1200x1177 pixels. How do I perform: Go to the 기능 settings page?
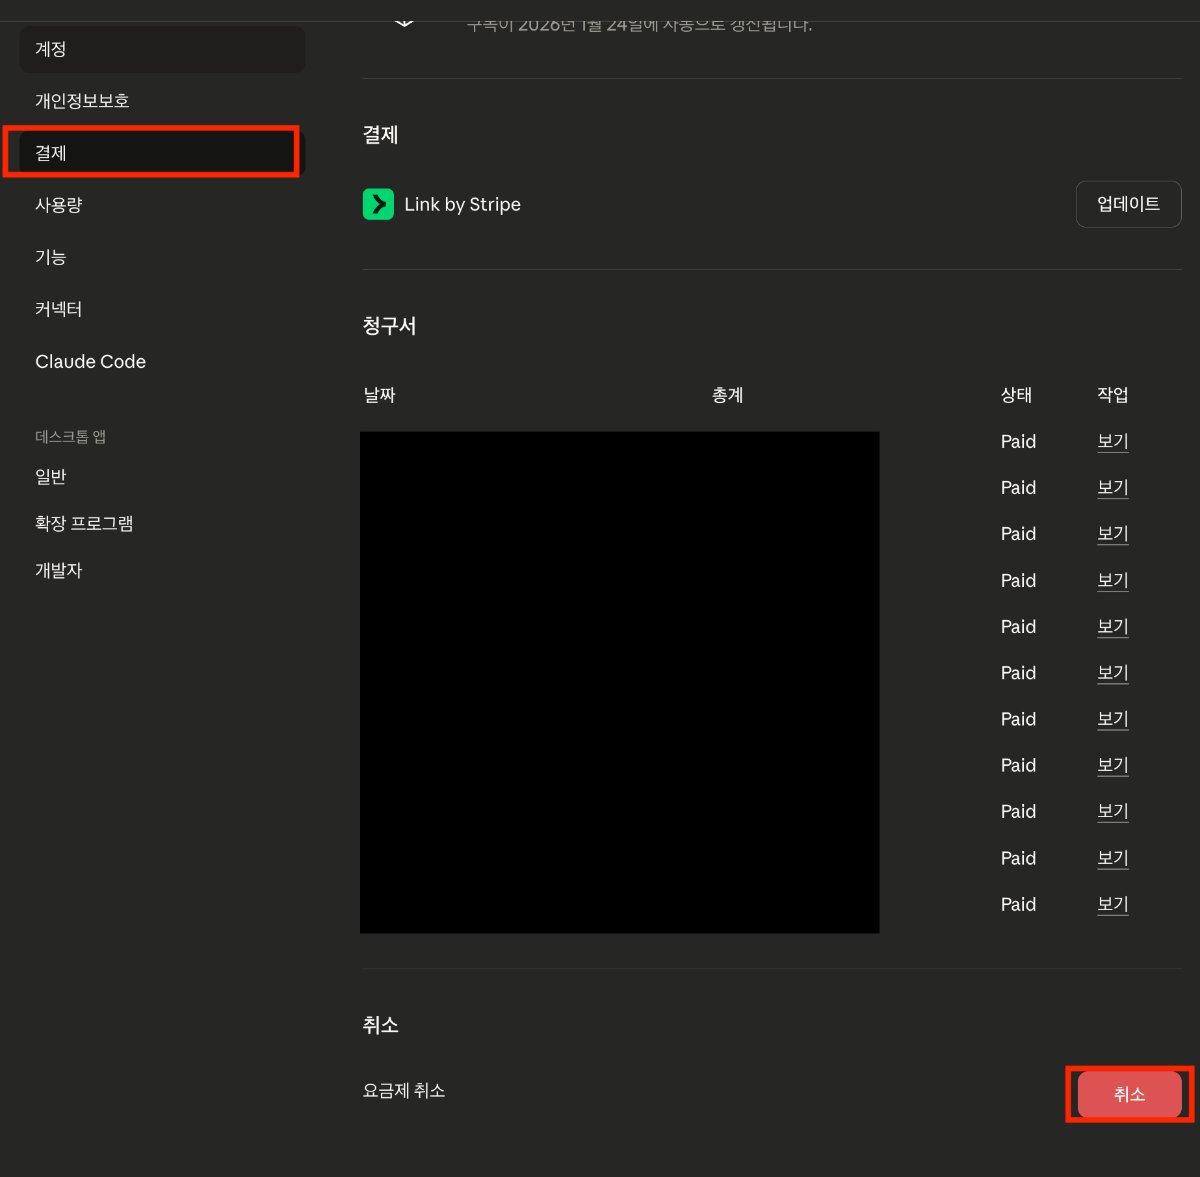[51, 257]
